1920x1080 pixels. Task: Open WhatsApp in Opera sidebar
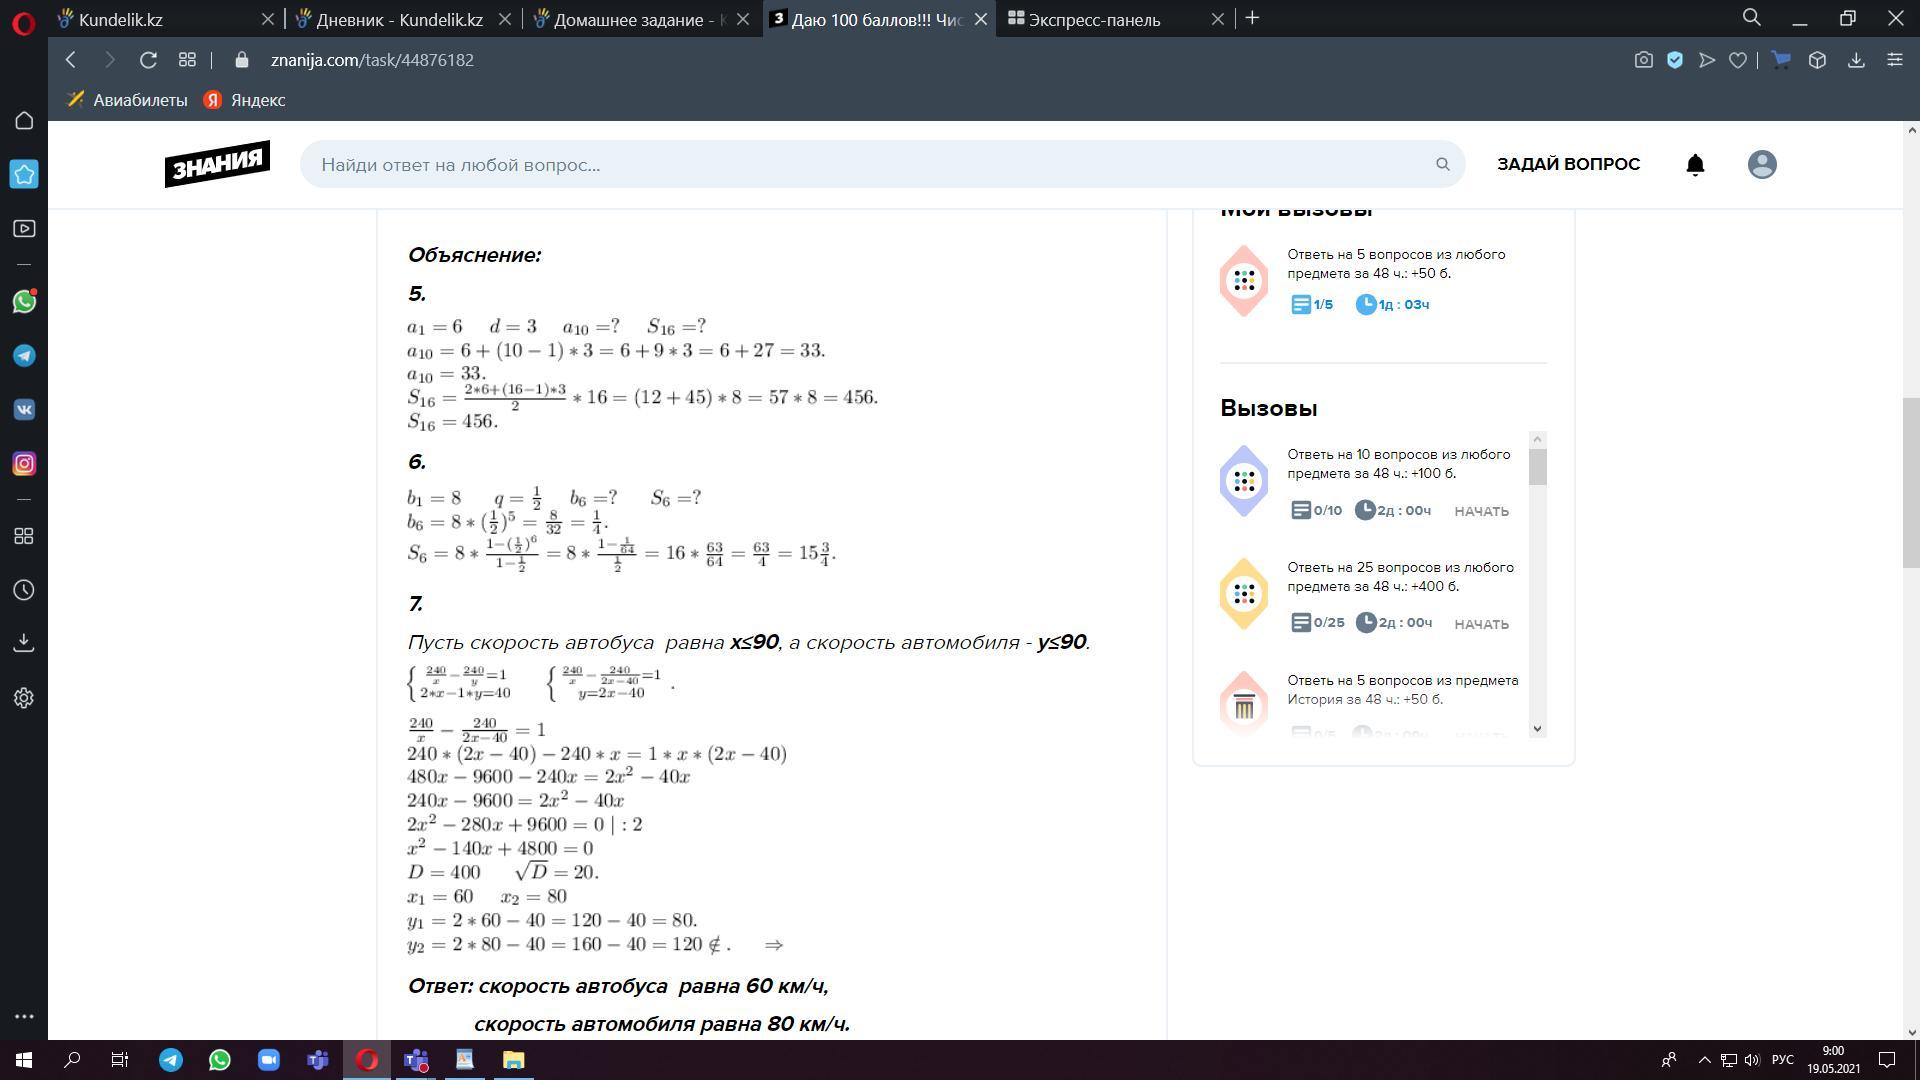pyautogui.click(x=24, y=302)
